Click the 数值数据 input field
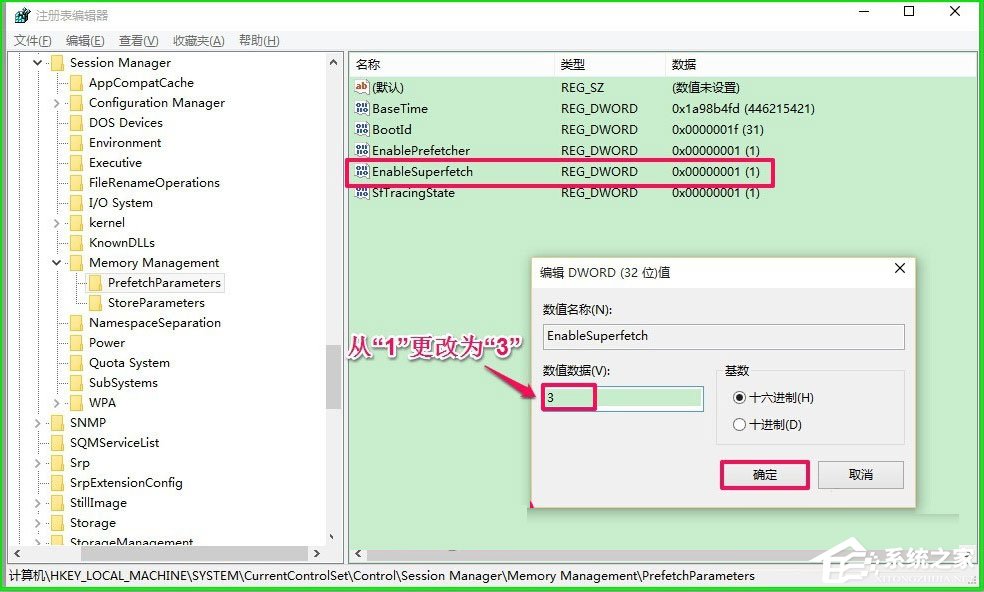Viewport: 984px width, 592px height. (x=620, y=397)
